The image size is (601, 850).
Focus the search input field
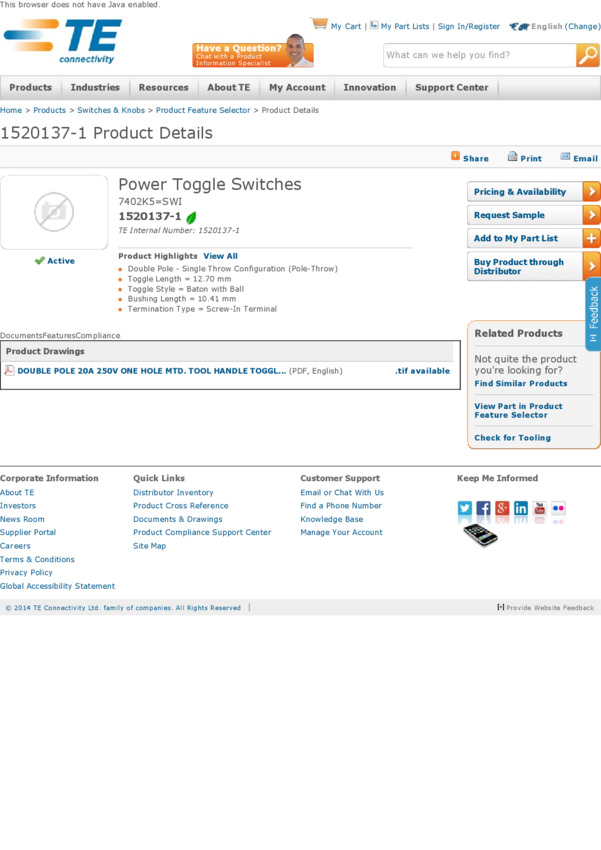480,55
